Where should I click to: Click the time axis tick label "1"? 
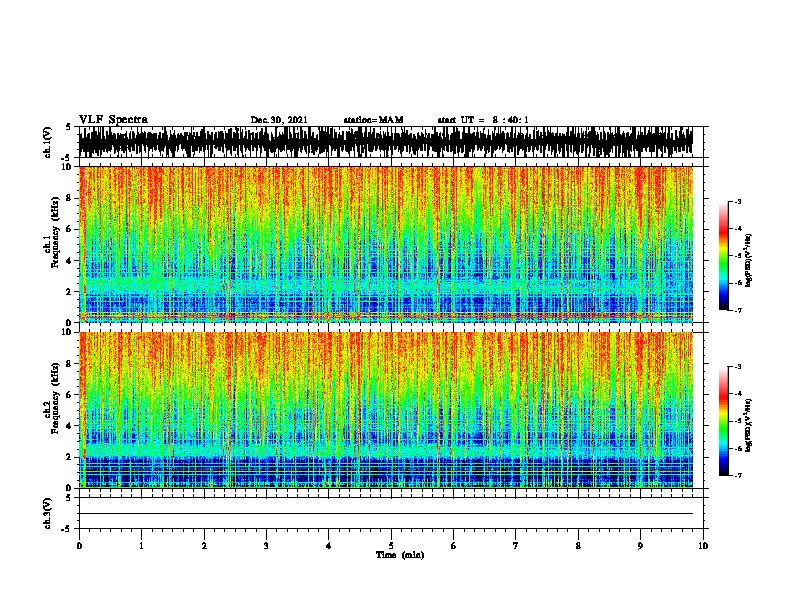point(141,546)
